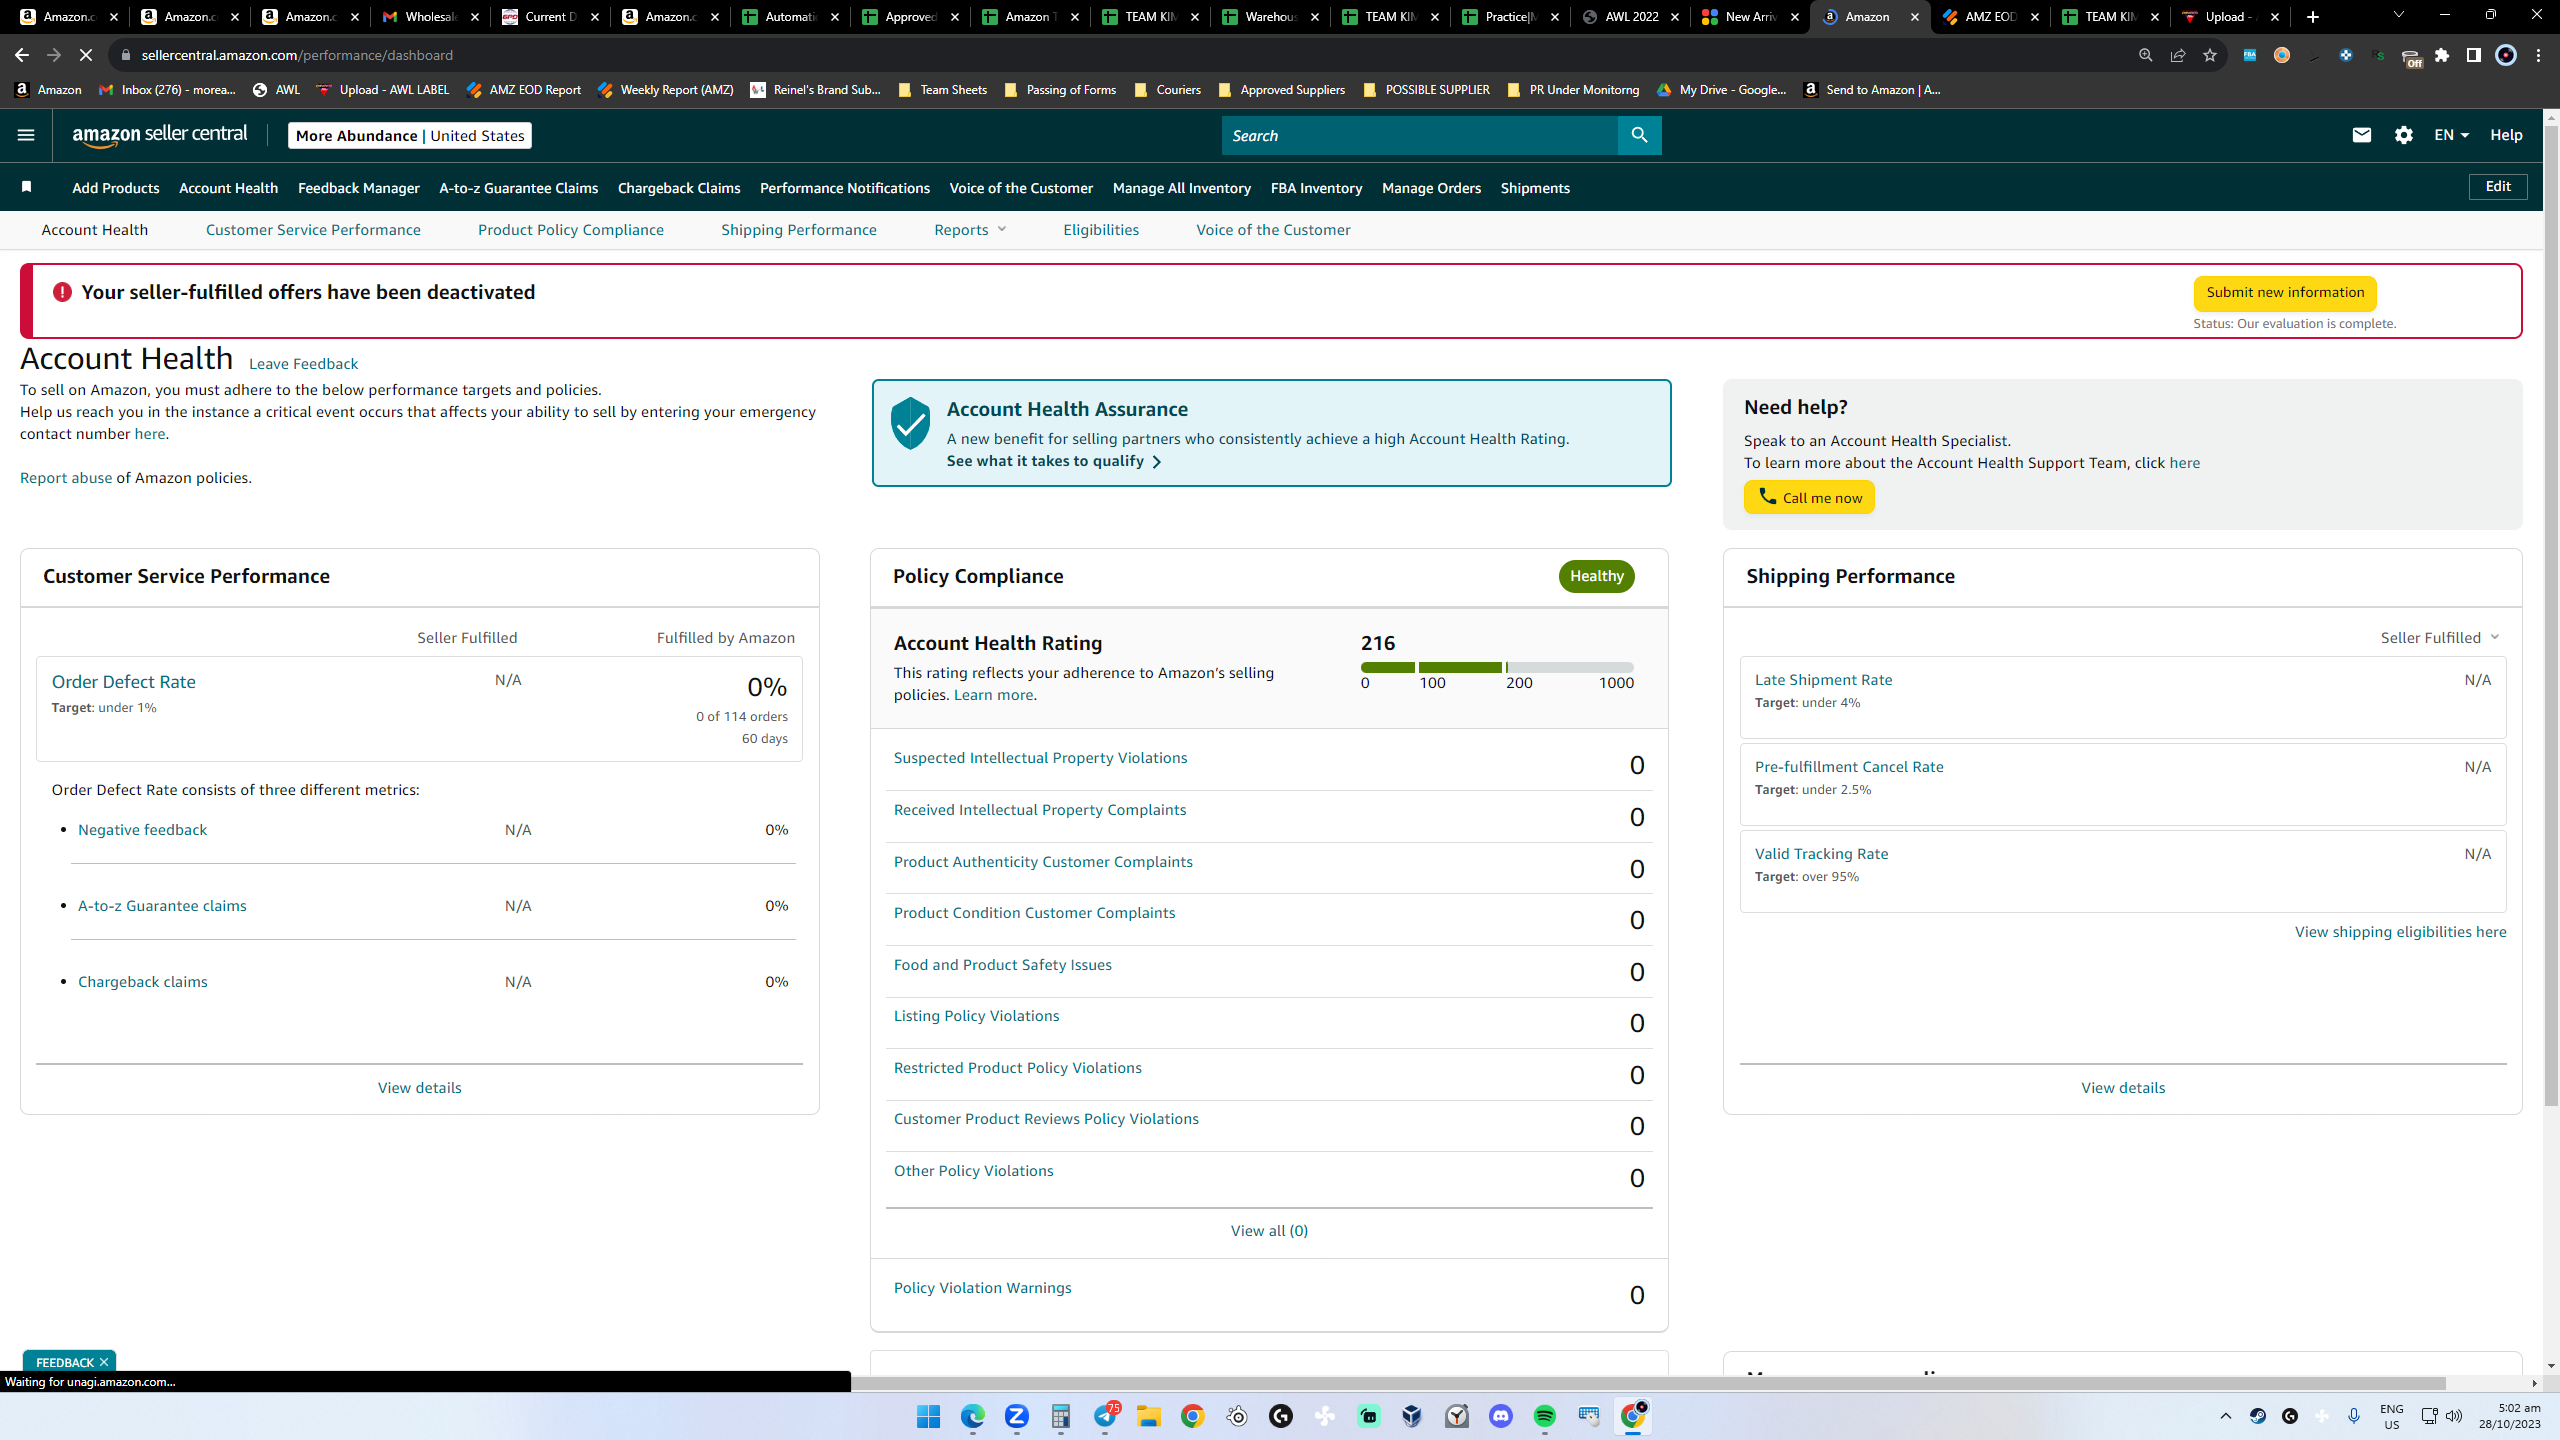
Task: Click the Edit button in the navigation bar
Action: 2498,187
